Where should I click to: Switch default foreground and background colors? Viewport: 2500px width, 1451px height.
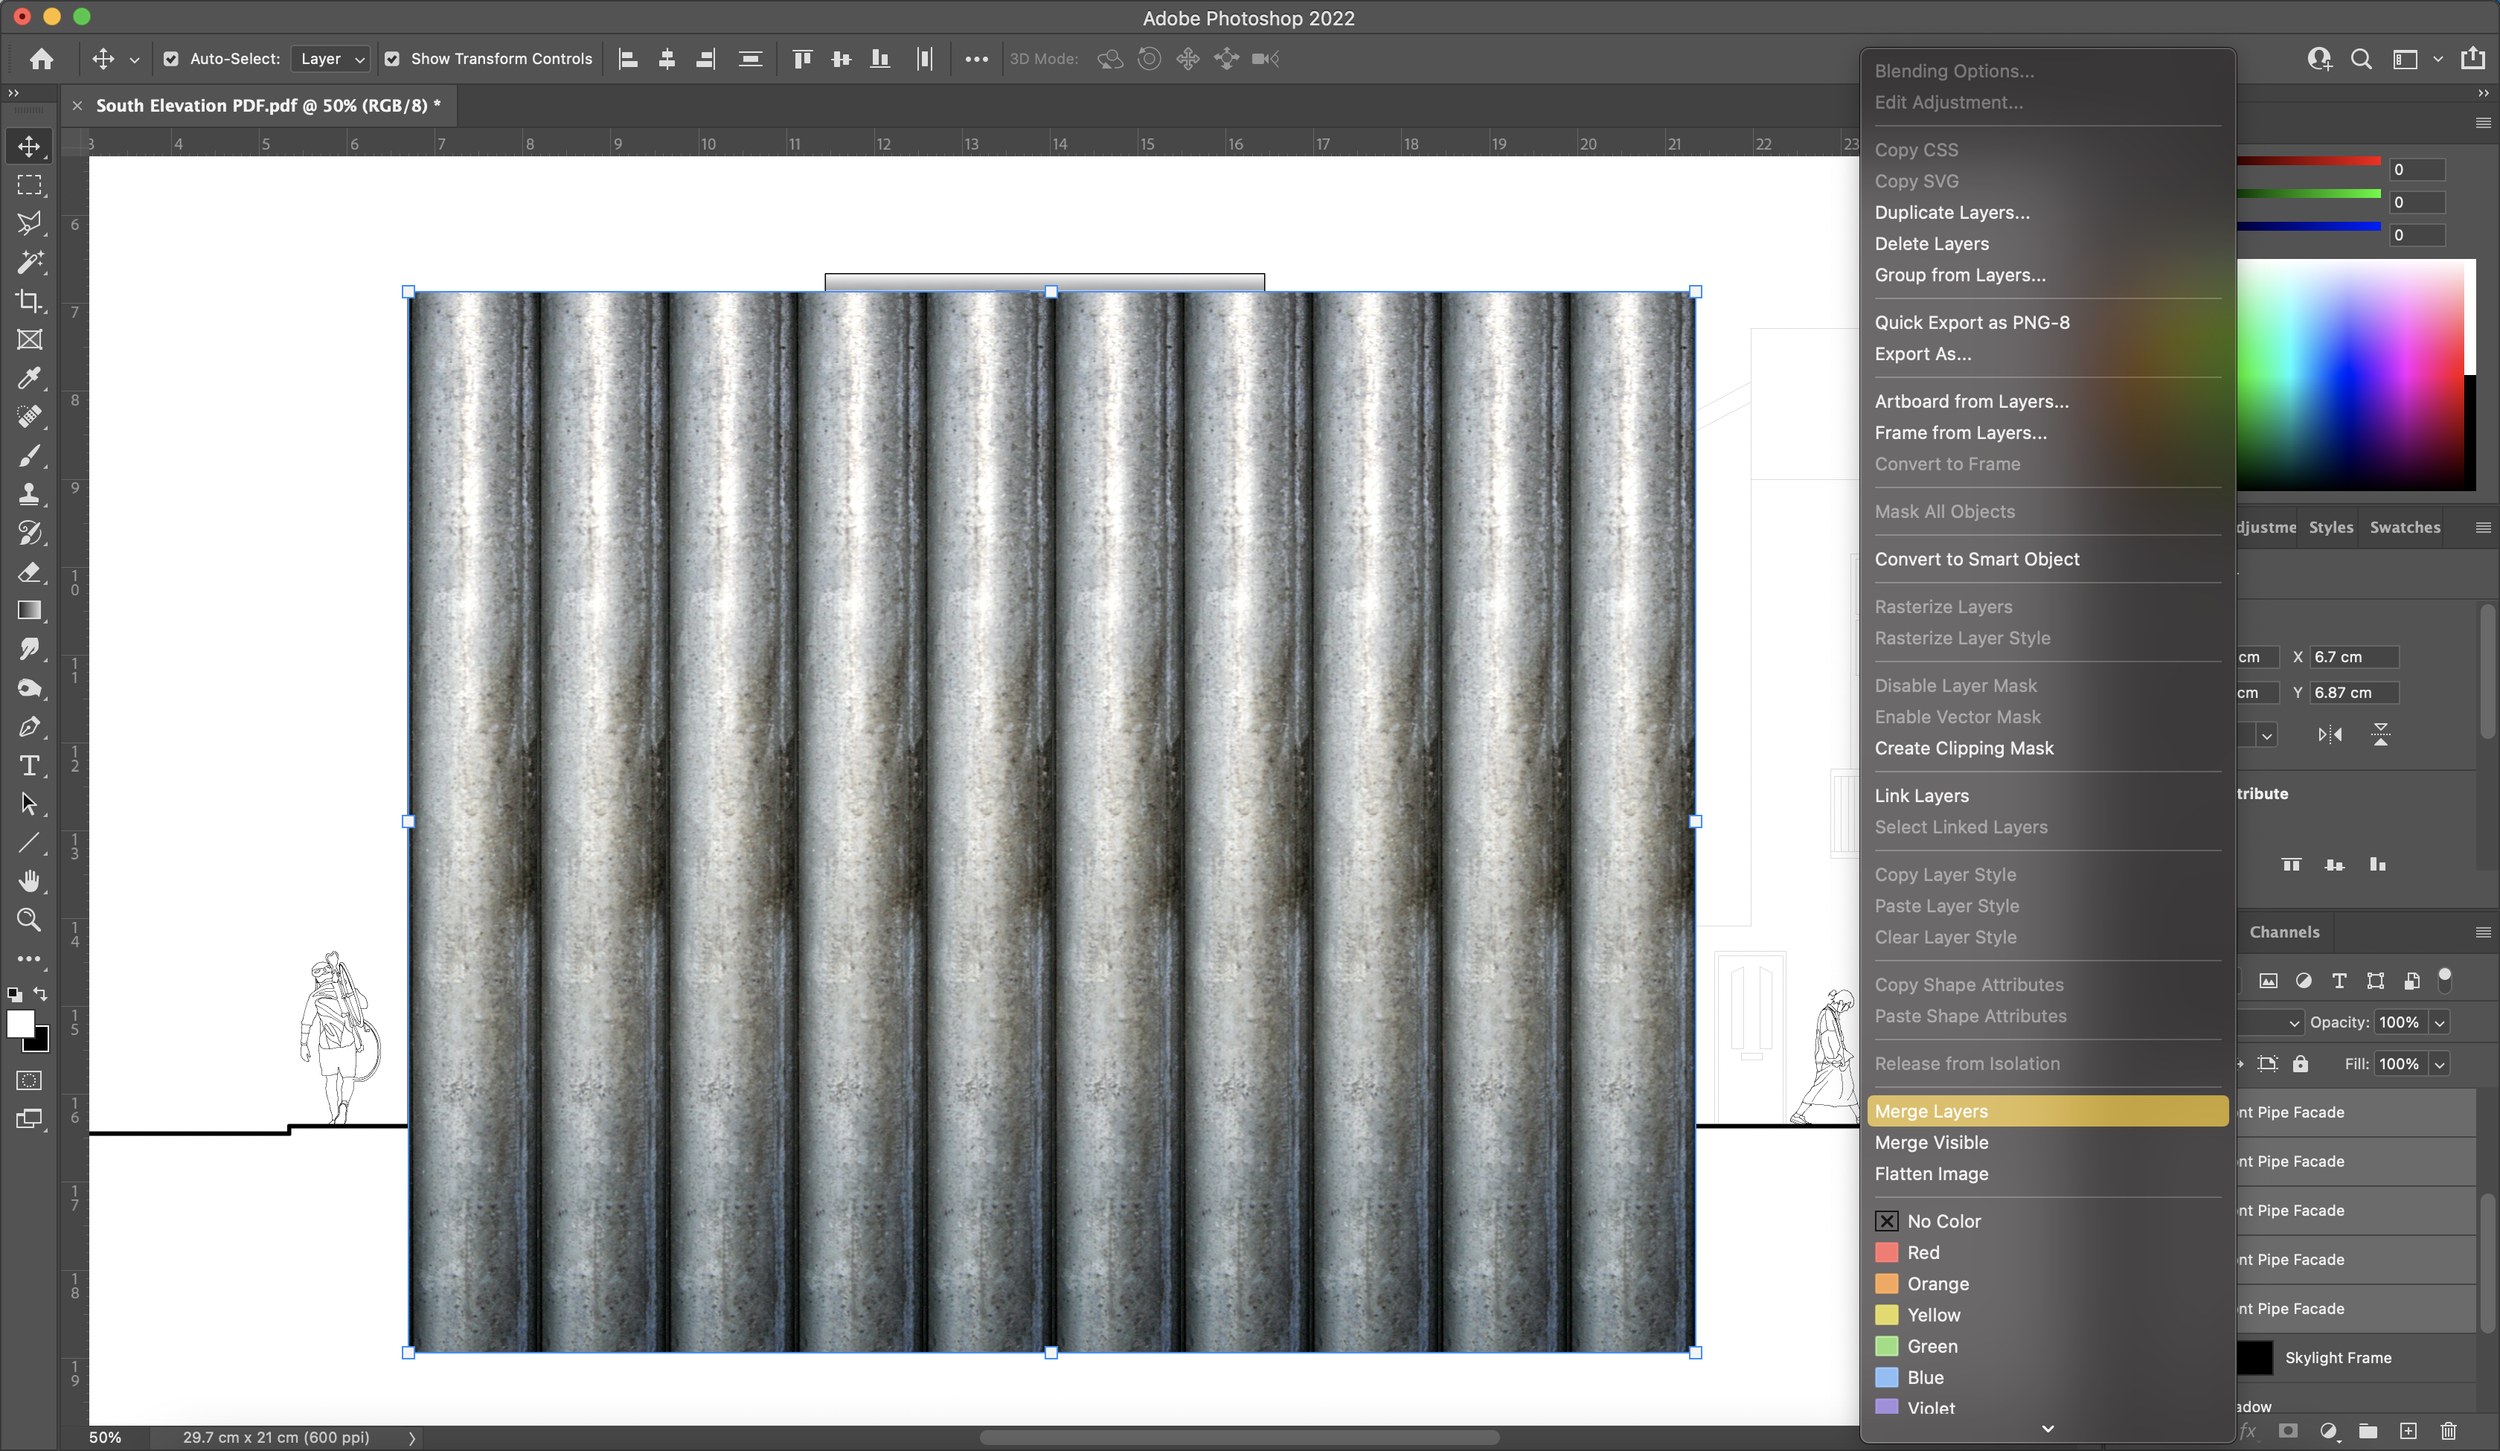click(13, 995)
